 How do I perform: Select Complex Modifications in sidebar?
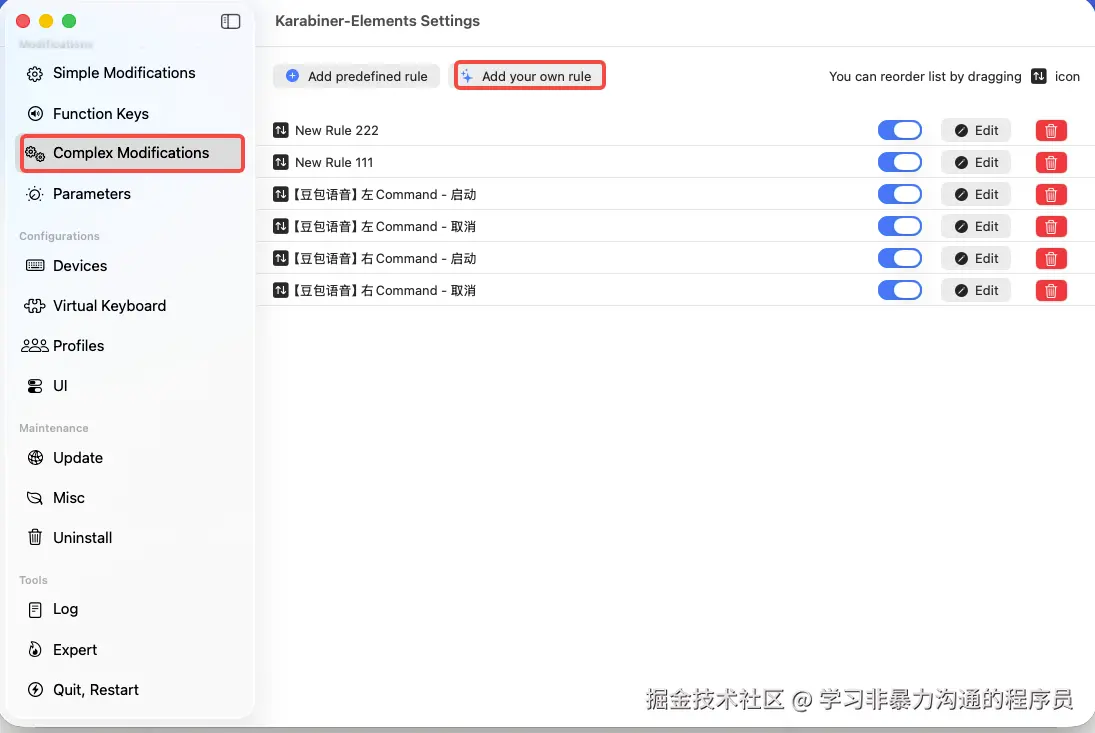[x=132, y=153]
